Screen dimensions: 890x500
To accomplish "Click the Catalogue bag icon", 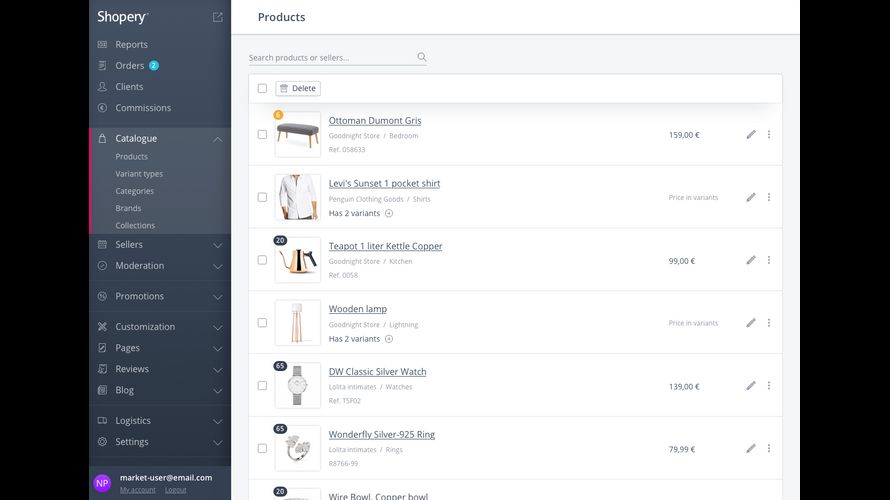I will click(102, 138).
